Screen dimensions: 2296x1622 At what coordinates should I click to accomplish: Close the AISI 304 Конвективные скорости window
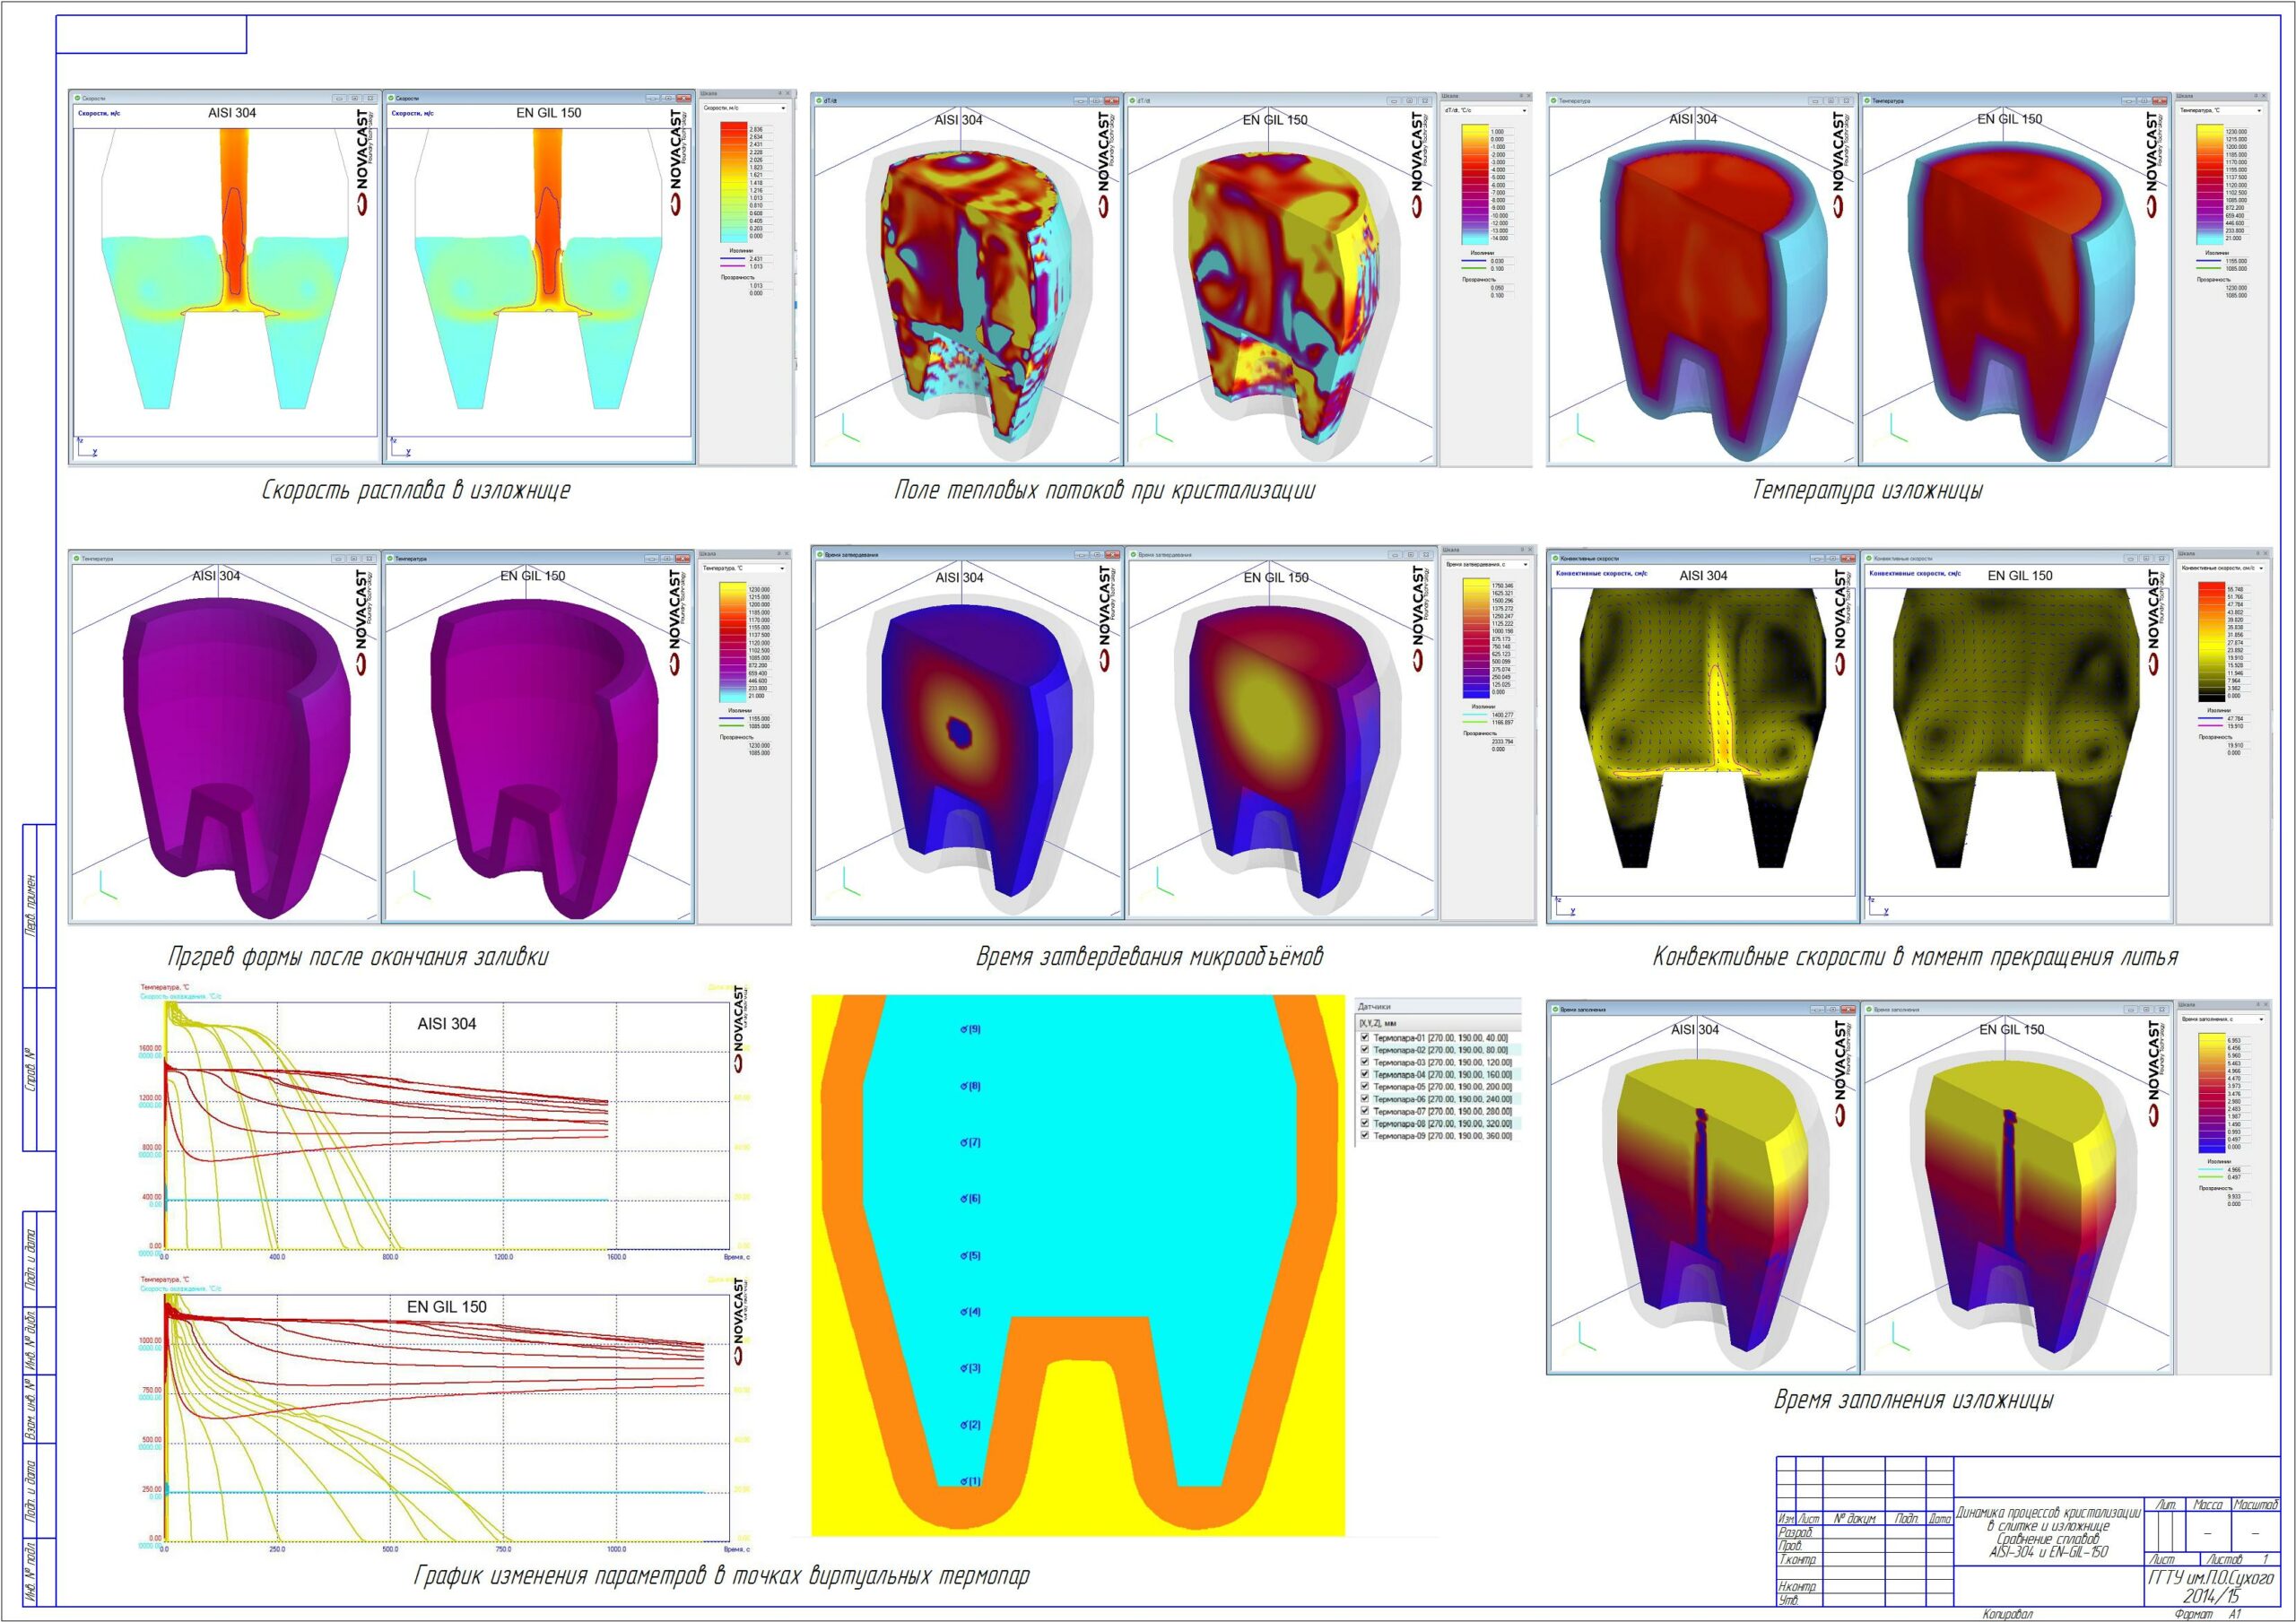click(x=1846, y=558)
